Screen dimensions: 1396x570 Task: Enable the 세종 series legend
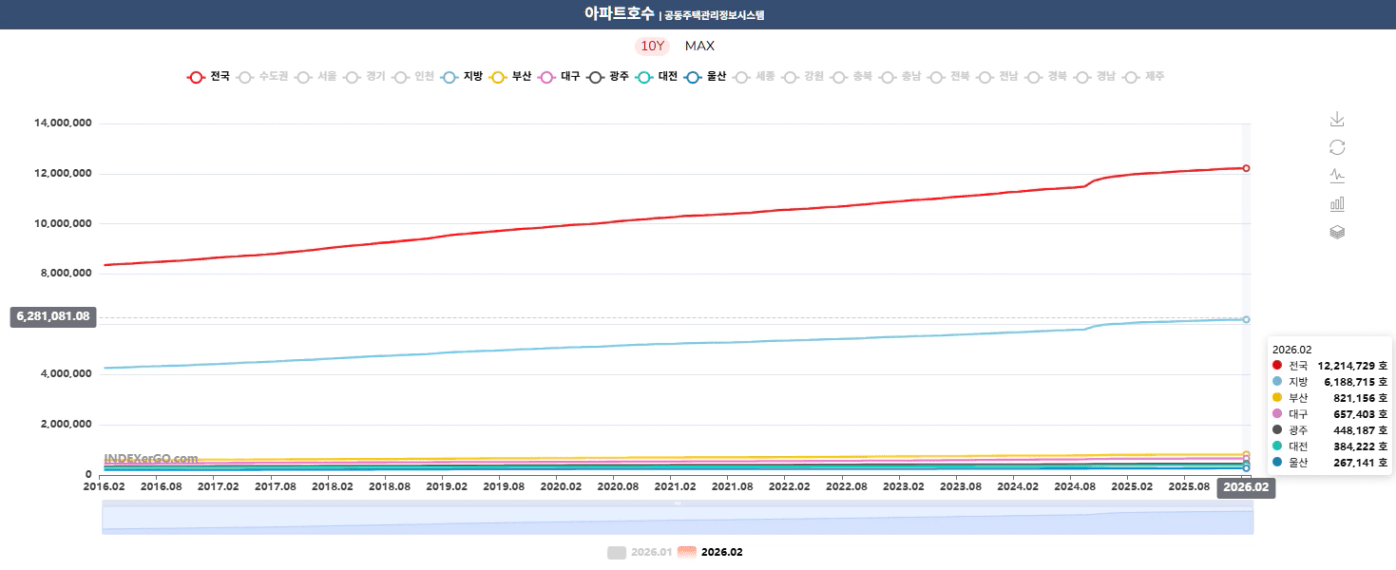point(754,77)
